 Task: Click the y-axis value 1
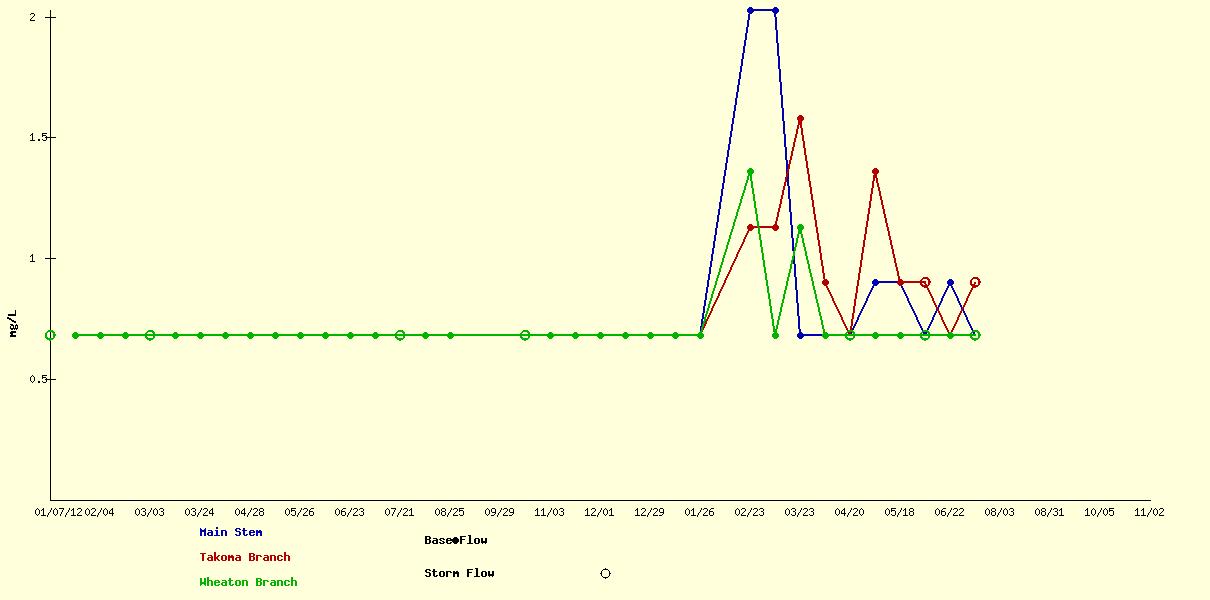pos(33,259)
